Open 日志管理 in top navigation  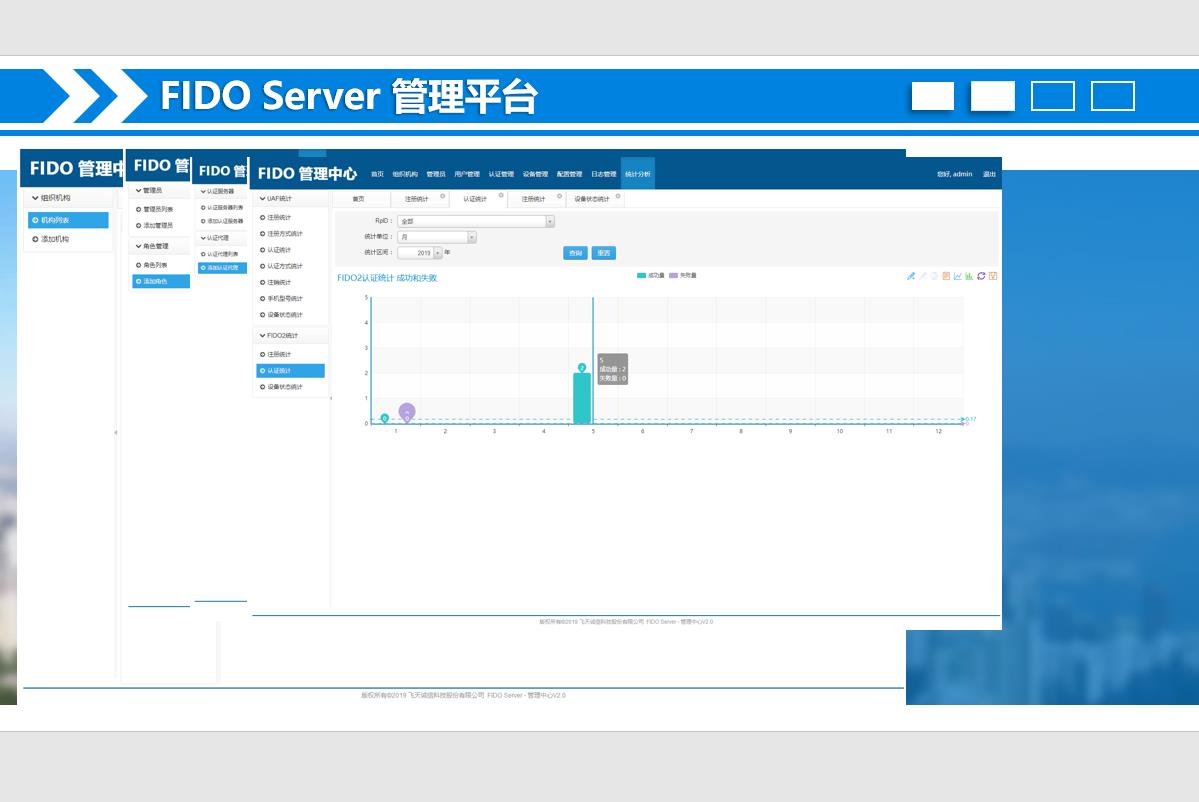pyautogui.click(x=603, y=174)
